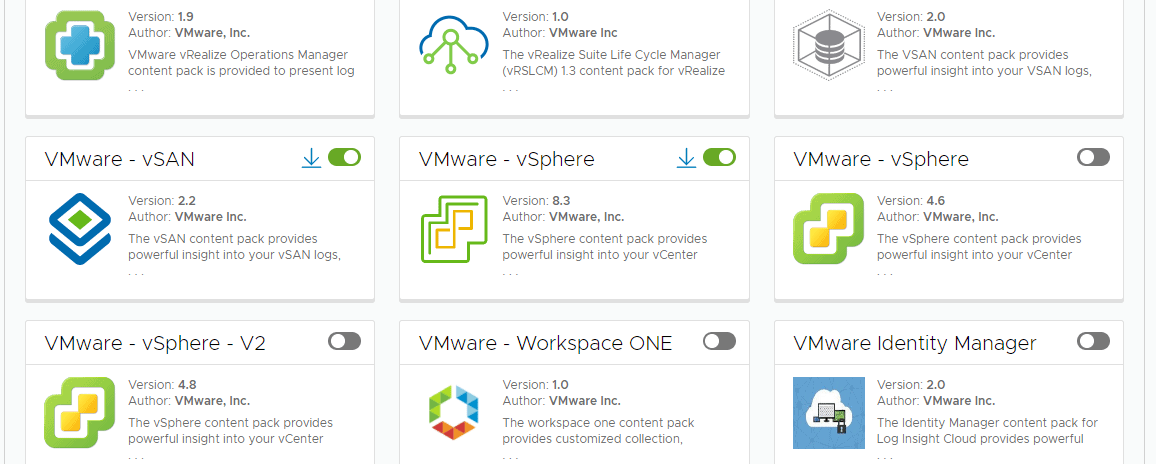
Task: Click Author VMware Inc. in the vSAN 2.2 card
Action: click(187, 217)
